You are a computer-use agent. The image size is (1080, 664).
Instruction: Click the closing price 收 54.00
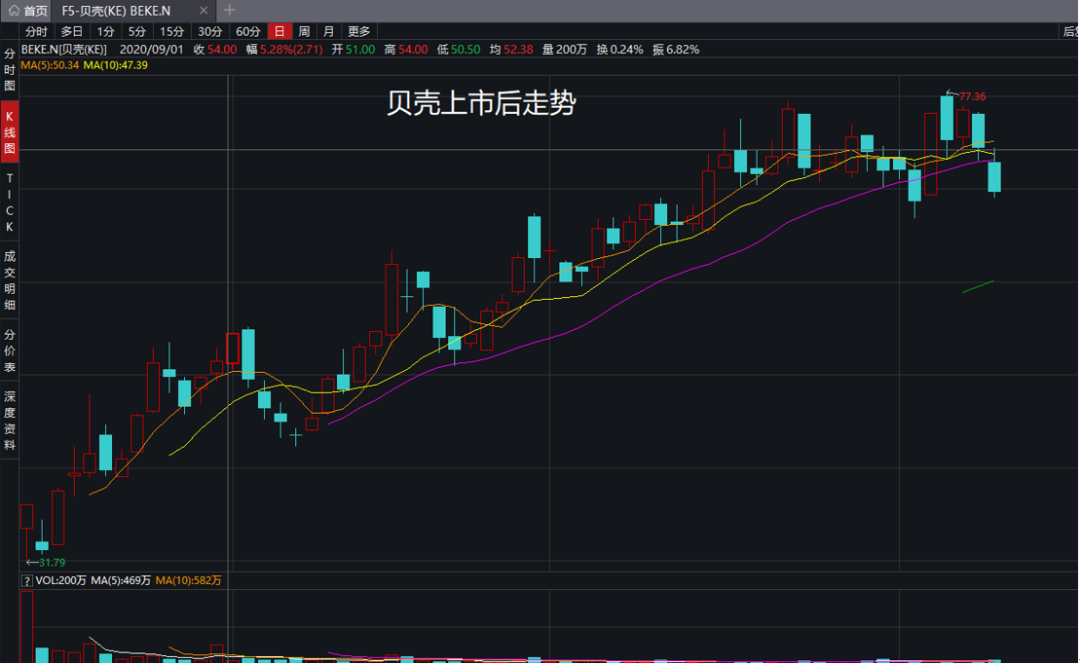point(215,50)
